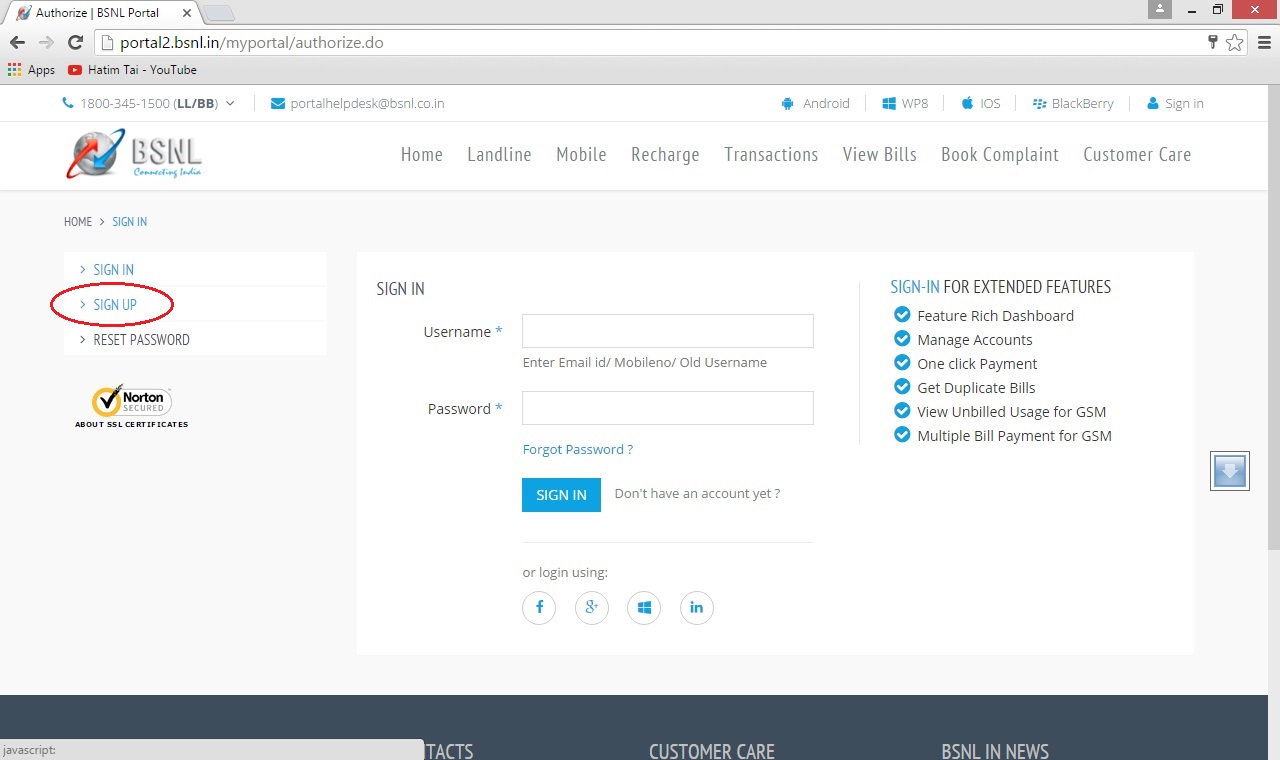Focus the Username input field
Viewport: 1280px width, 760px height.
[x=668, y=331]
